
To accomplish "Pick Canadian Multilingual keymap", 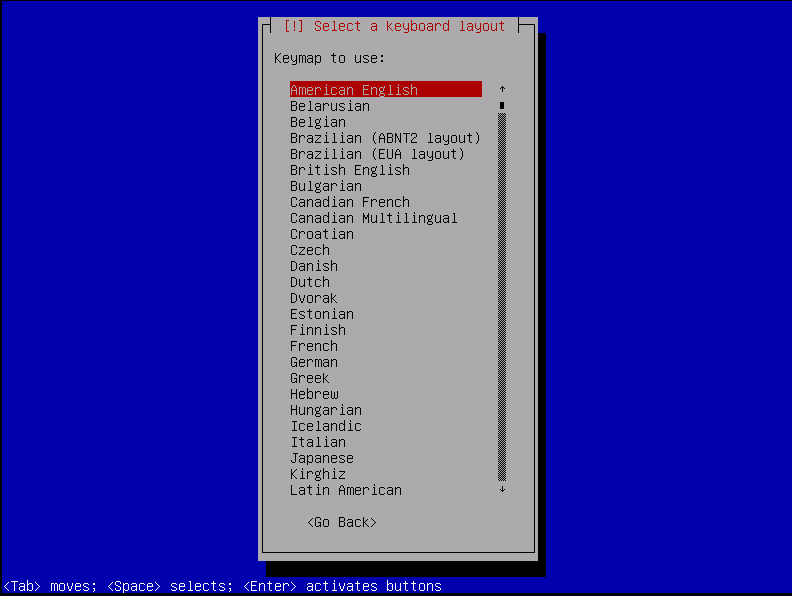I will tap(373, 218).
